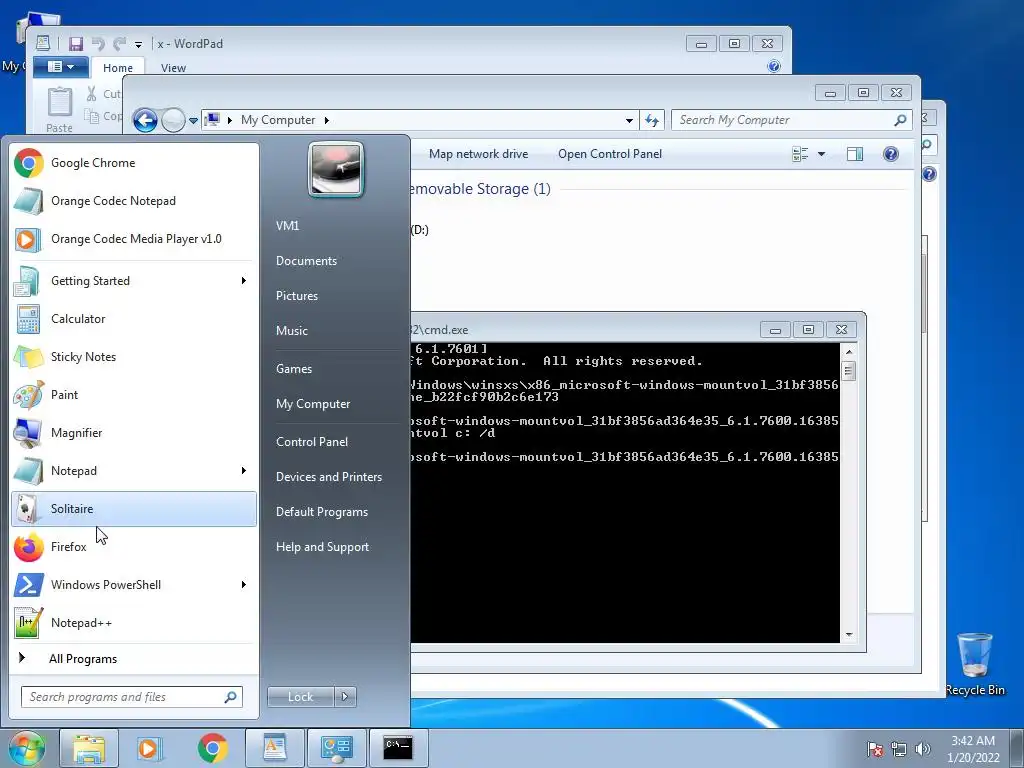
Task: Open Recycle Bin on desktop
Action: pos(974,664)
